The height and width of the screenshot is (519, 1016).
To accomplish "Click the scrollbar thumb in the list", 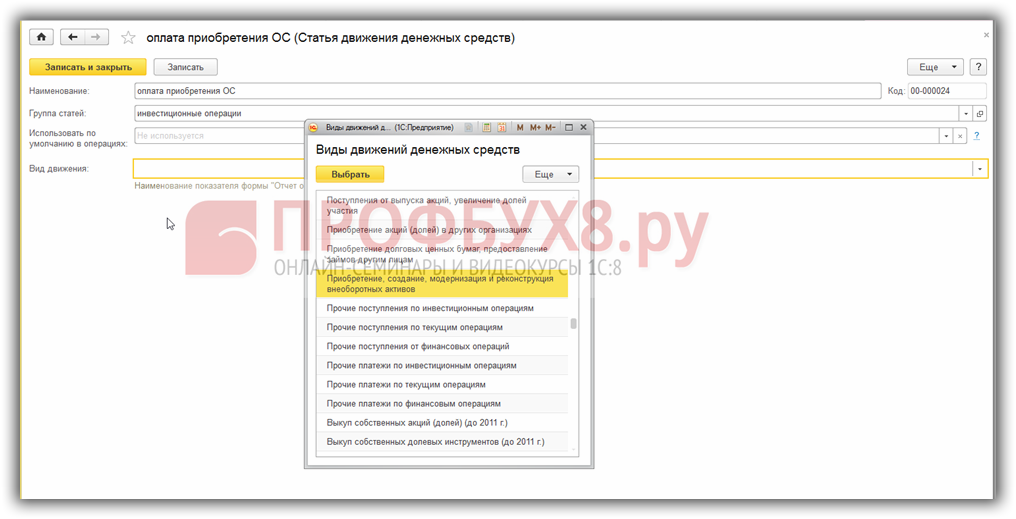I will tap(573, 323).
